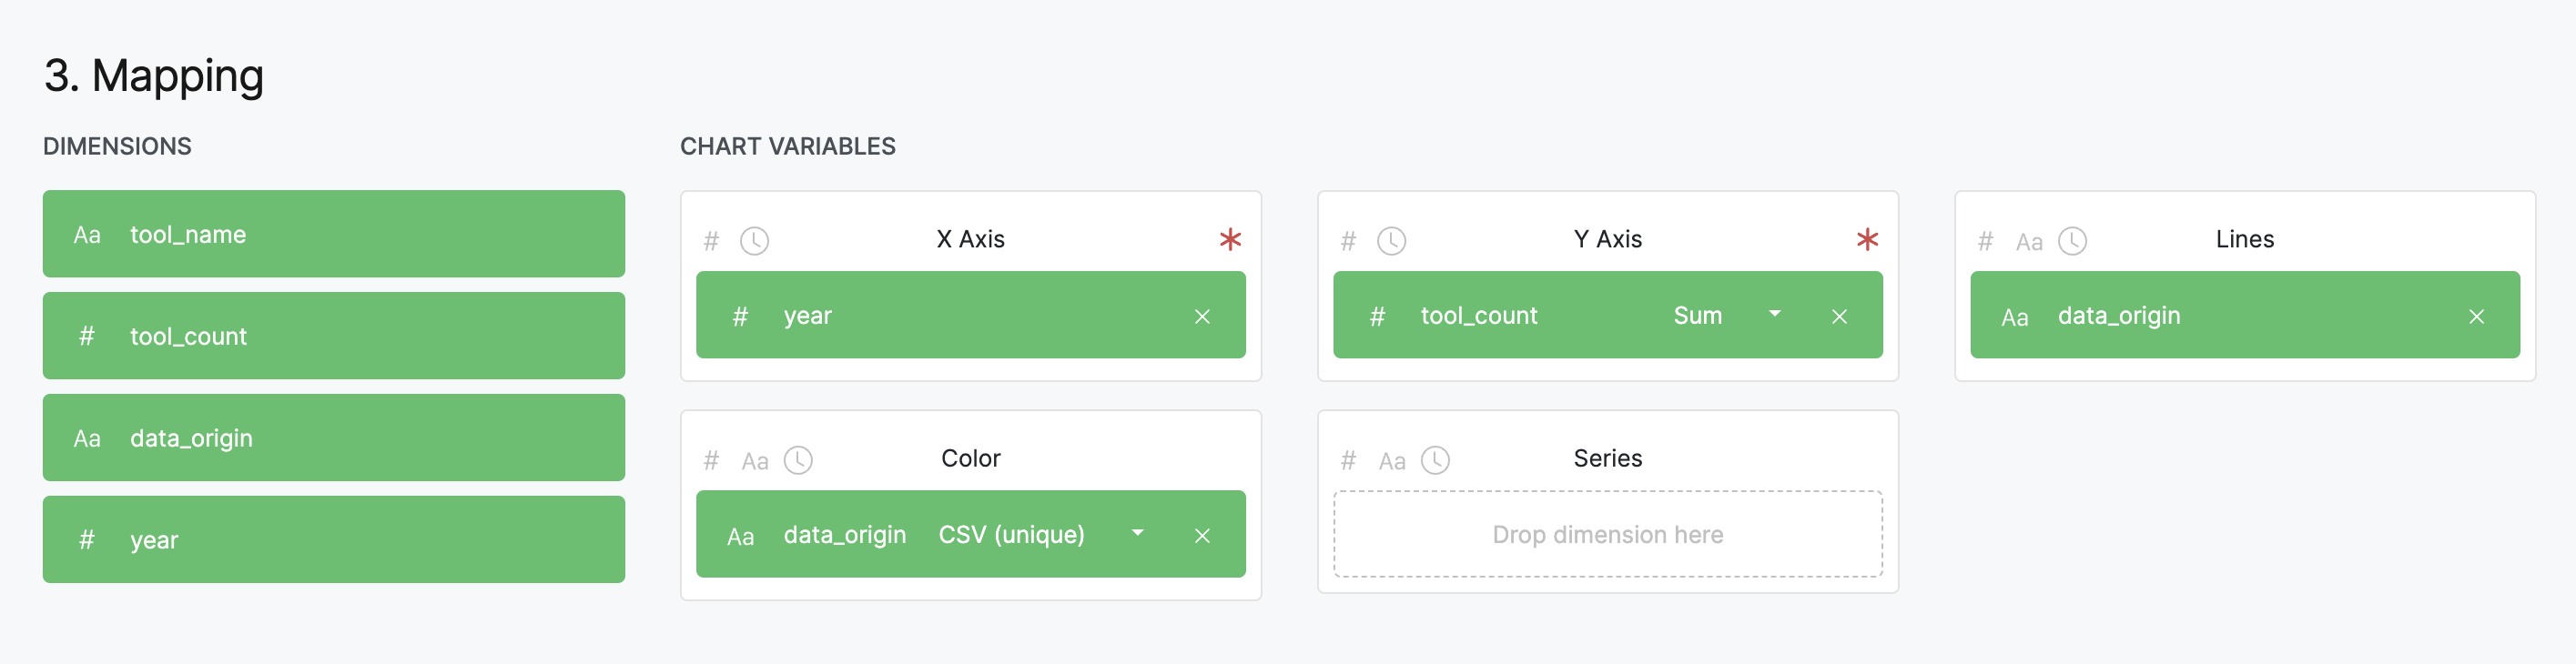The height and width of the screenshot is (664, 2576).
Task: Click the number type icon in Y Axis header
Action: coord(1348,241)
